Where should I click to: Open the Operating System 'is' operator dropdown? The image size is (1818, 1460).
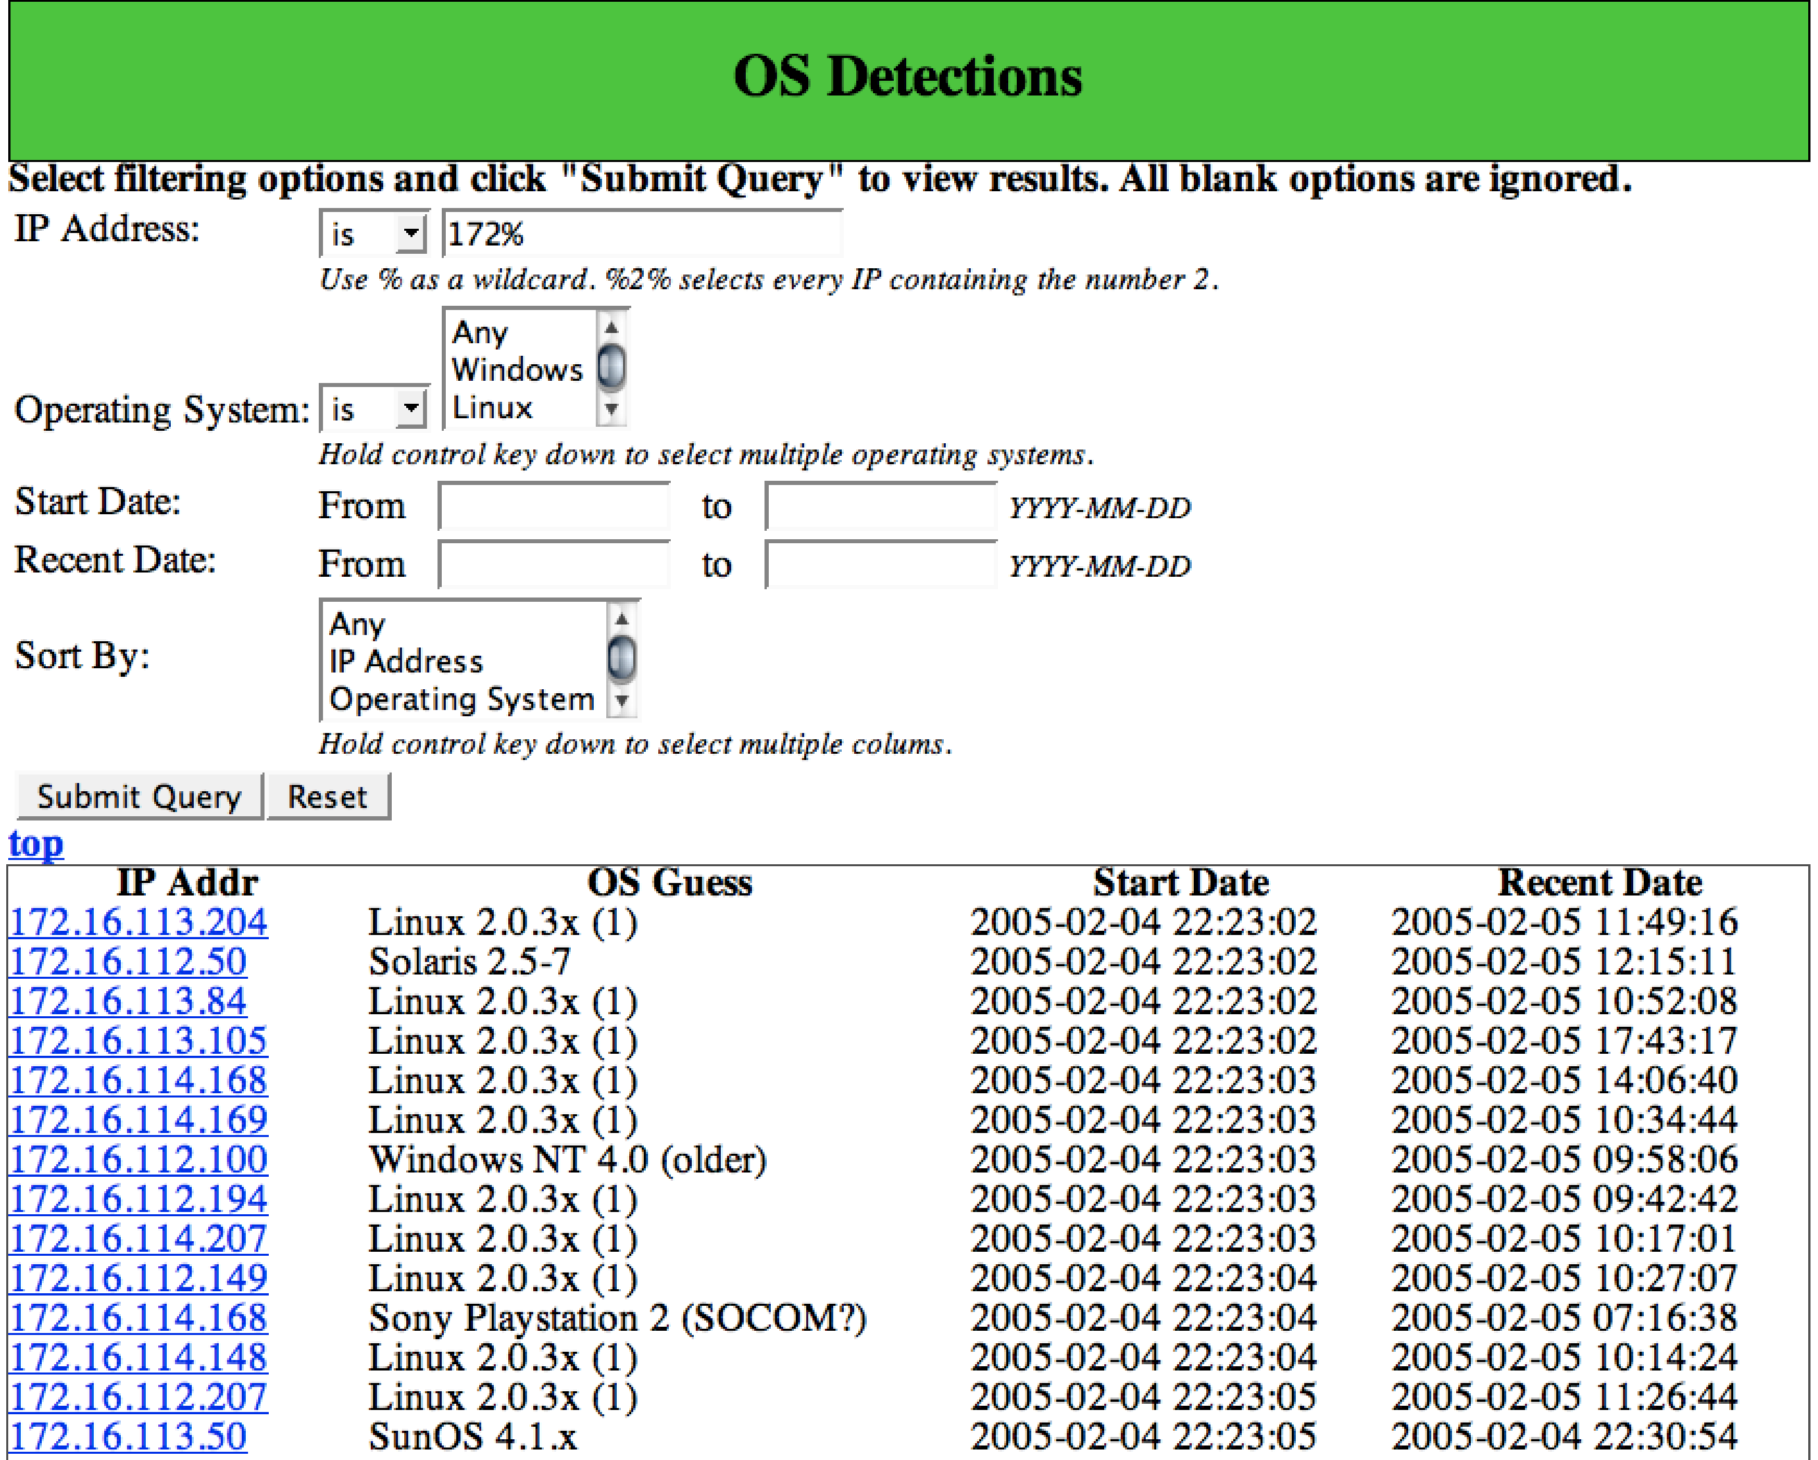(x=374, y=409)
